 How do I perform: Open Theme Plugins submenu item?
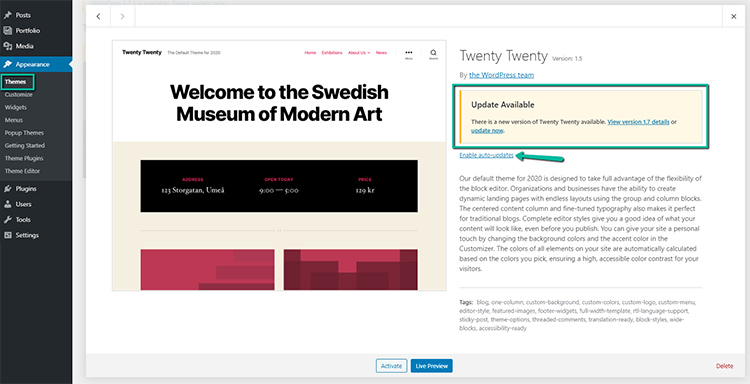24,158
